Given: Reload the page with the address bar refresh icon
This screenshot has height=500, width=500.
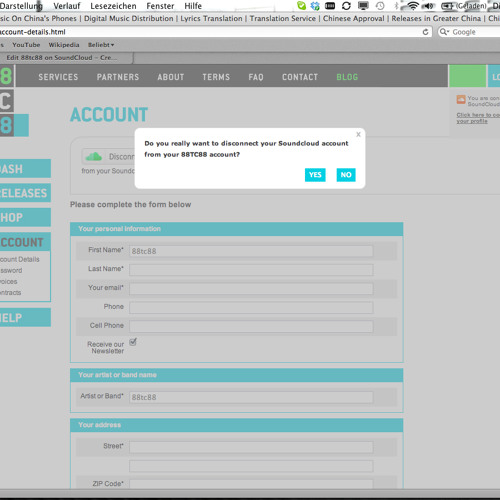Looking at the screenshot, I should [426, 32].
